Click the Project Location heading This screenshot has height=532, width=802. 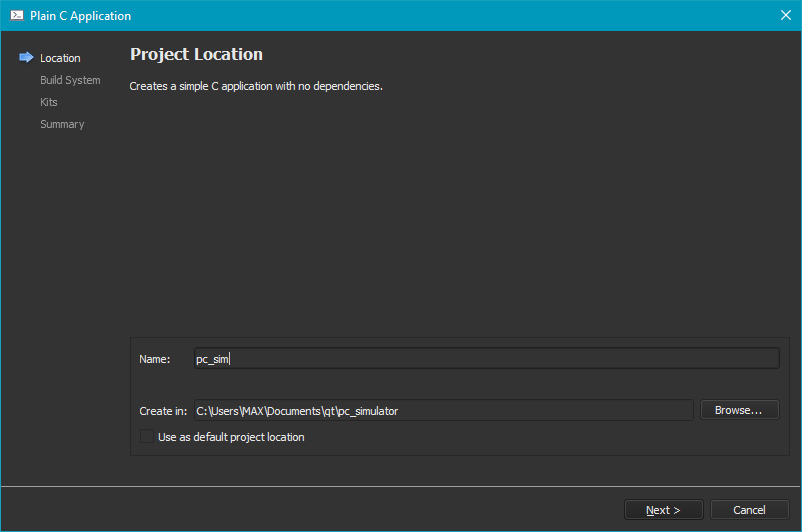(x=196, y=54)
